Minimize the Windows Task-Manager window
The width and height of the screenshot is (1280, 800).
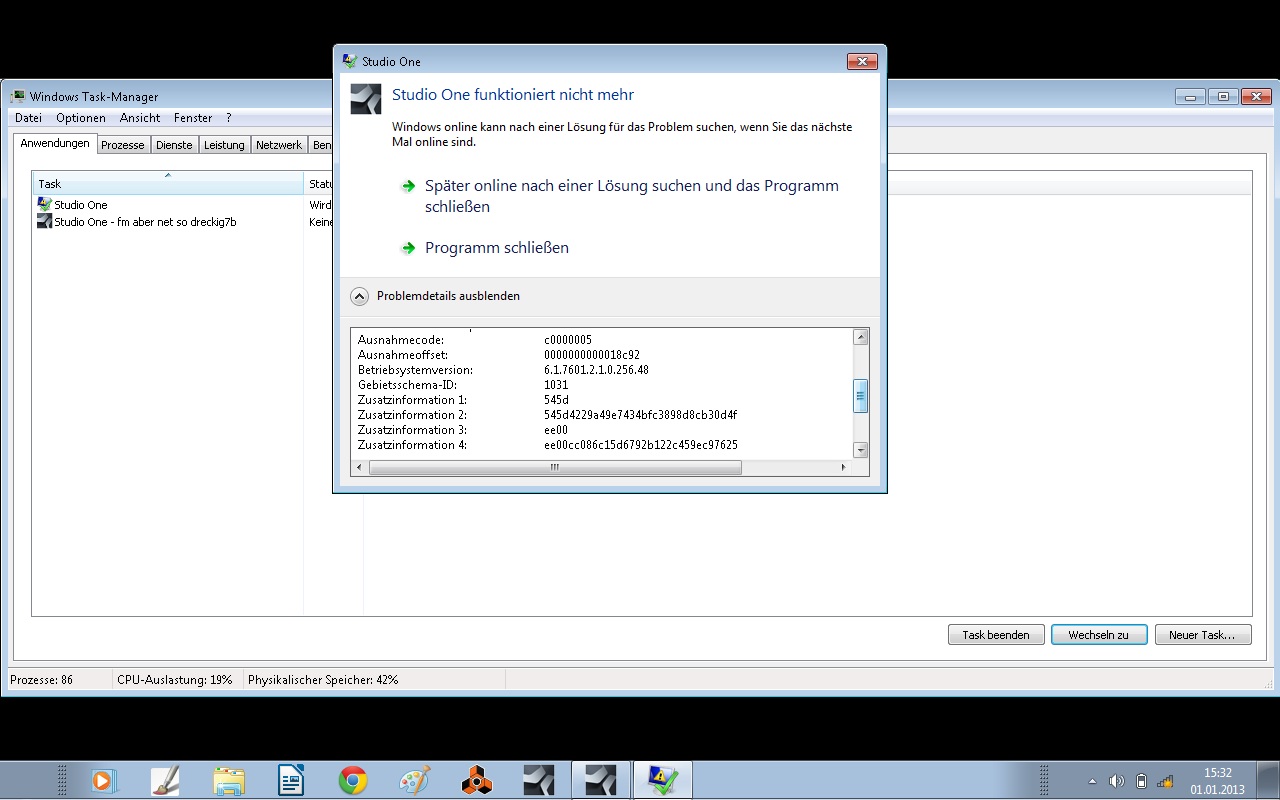(x=1190, y=97)
